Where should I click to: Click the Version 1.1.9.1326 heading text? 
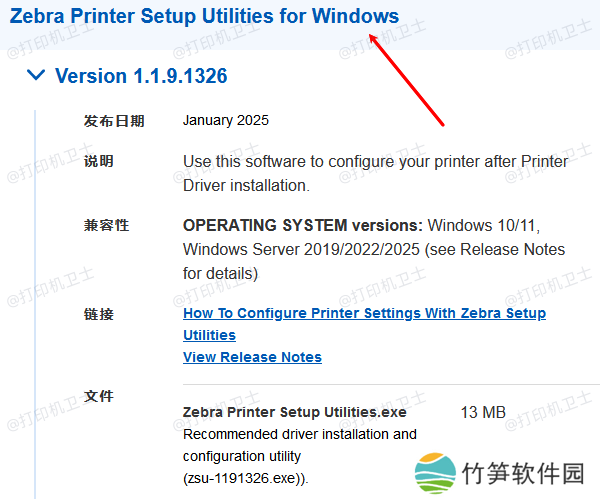(x=141, y=76)
